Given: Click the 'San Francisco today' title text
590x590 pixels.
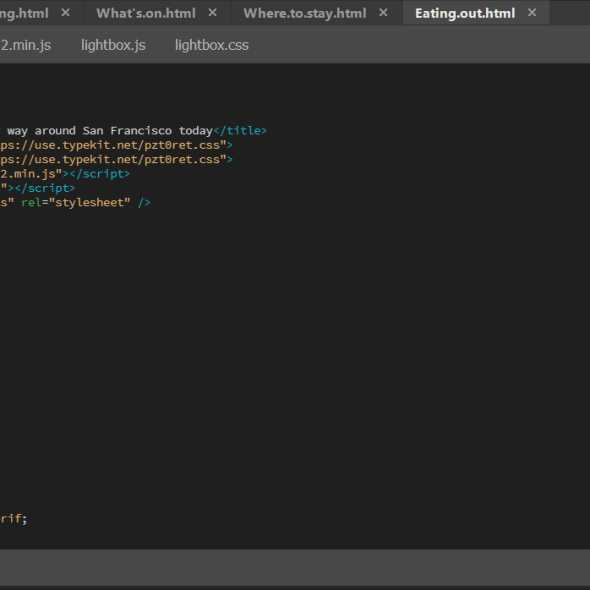Looking at the screenshot, I should pyautogui.click(x=148, y=131).
